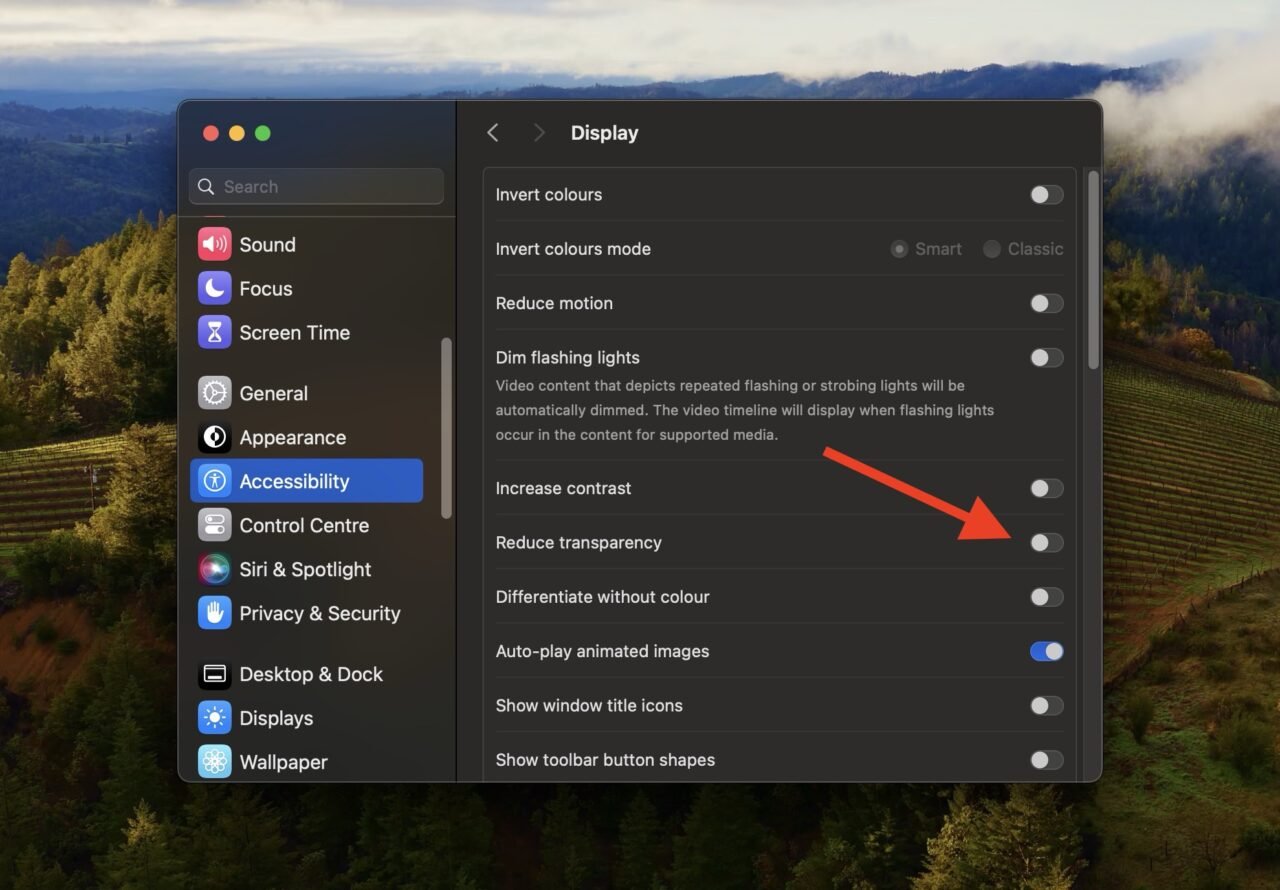
Task: Click the Auto-play animated images label
Action: [603, 651]
